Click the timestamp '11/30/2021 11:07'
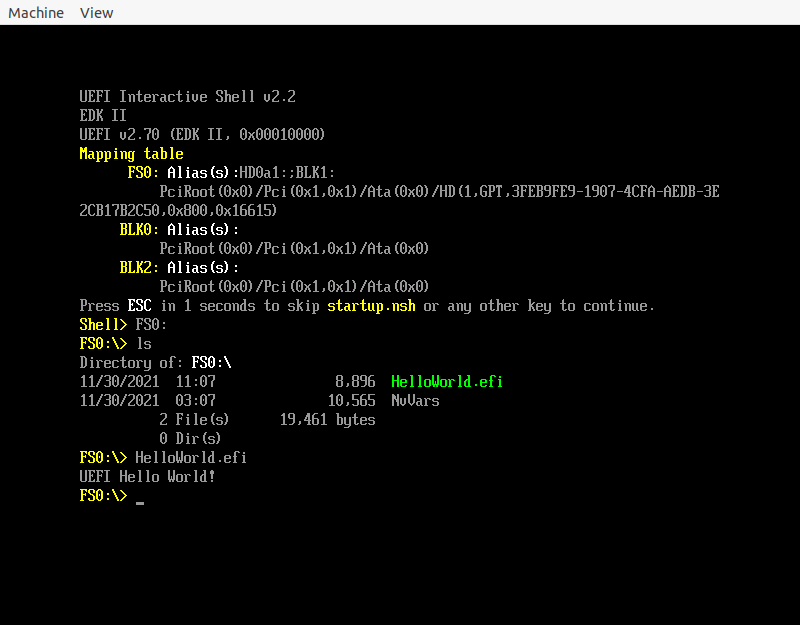The width and height of the screenshot is (800, 625). coord(147,382)
